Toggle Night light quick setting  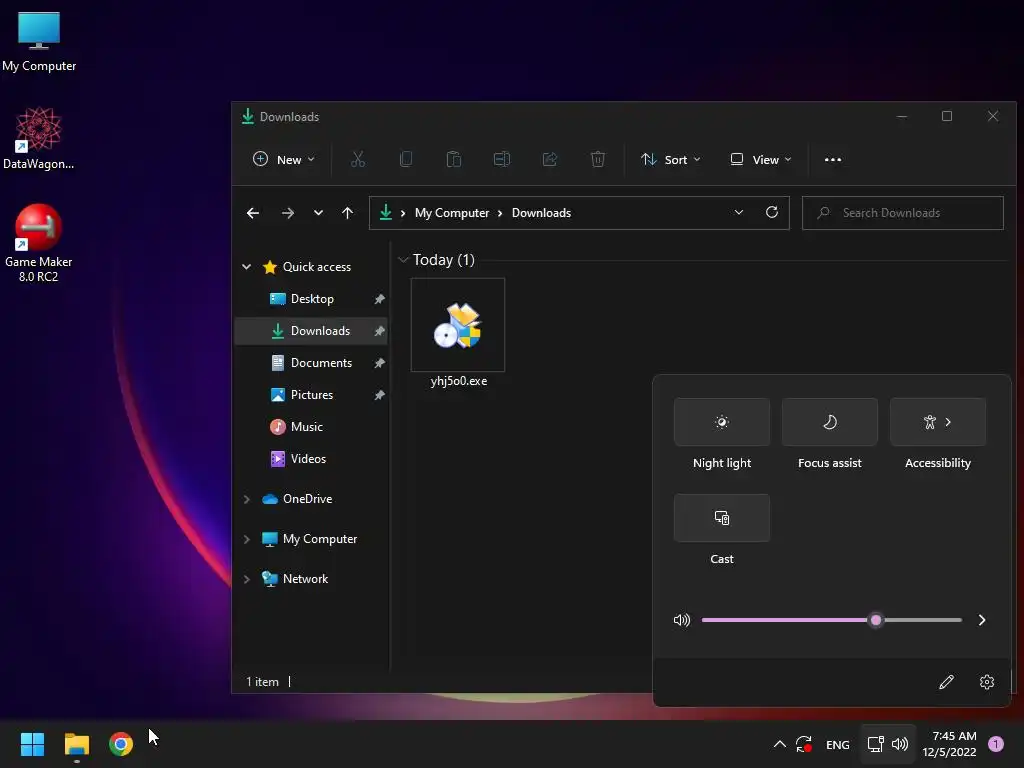[722, 422]
